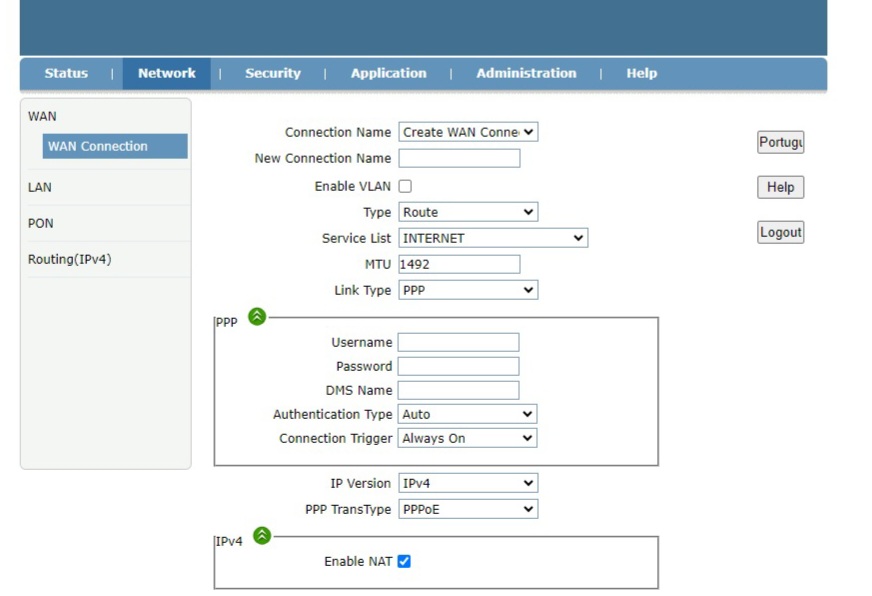Viewport: 872px width, 596px height.
Task: Open the Type dropdown showing Route
Action: coord(468,212)
